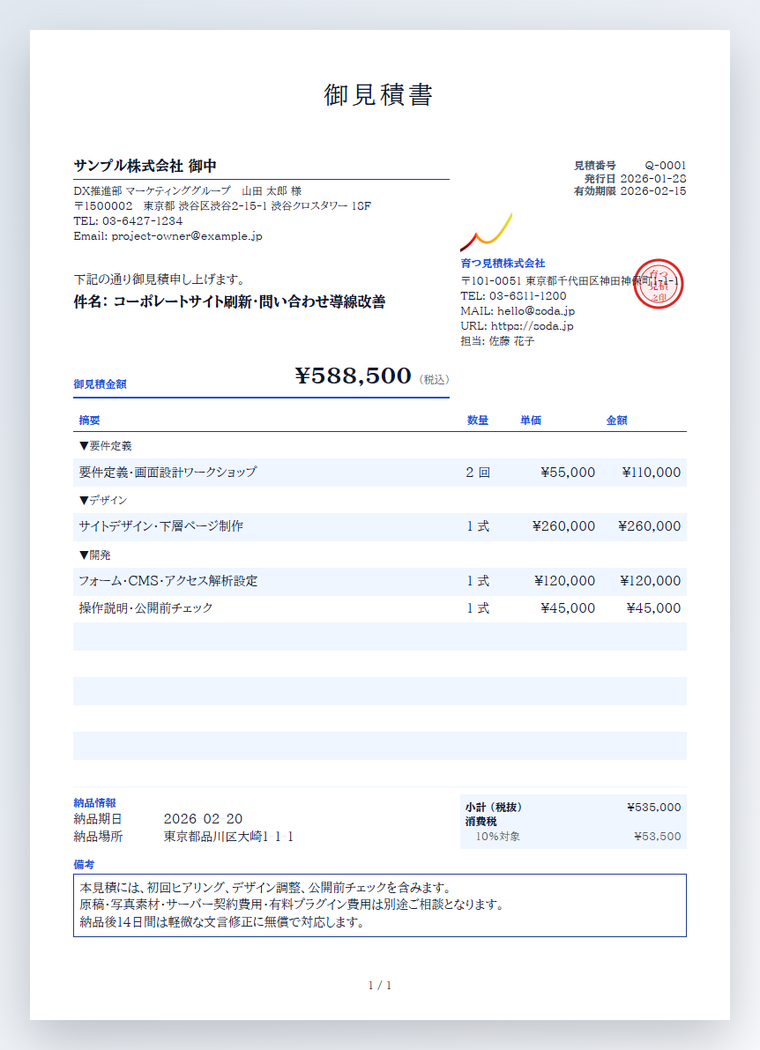Click the quote number Q-0001

point(666,165)
